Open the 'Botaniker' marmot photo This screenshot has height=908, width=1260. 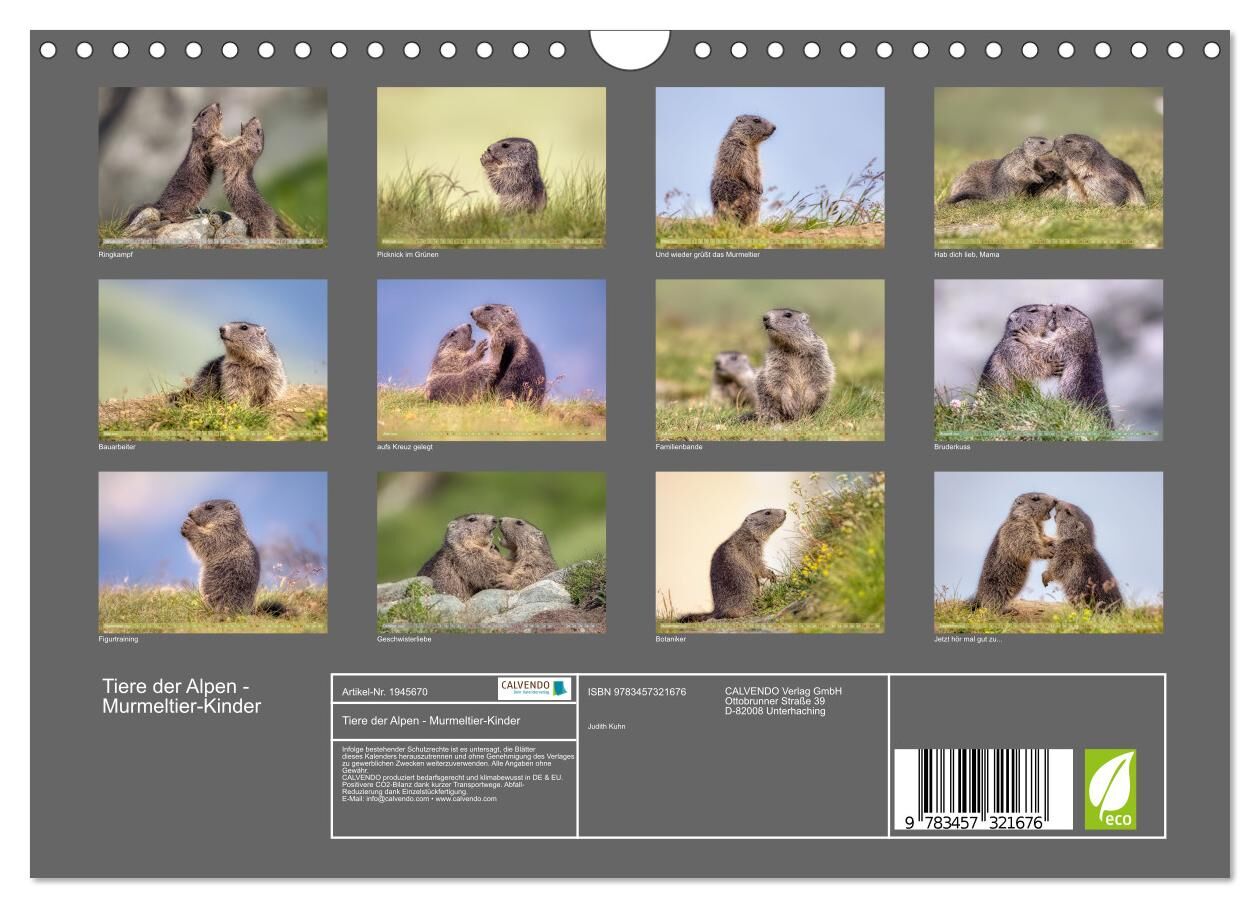pyautogui.click(x=769, y=552)
